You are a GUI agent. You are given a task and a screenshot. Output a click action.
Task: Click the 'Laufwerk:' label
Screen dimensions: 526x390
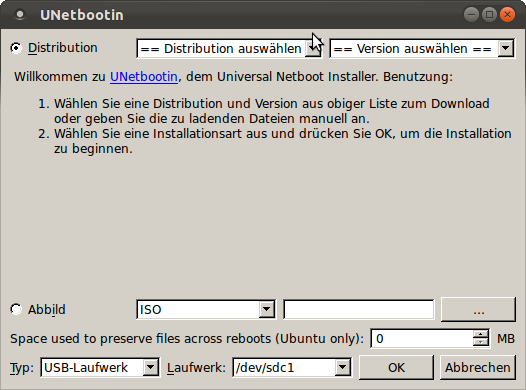197,368
